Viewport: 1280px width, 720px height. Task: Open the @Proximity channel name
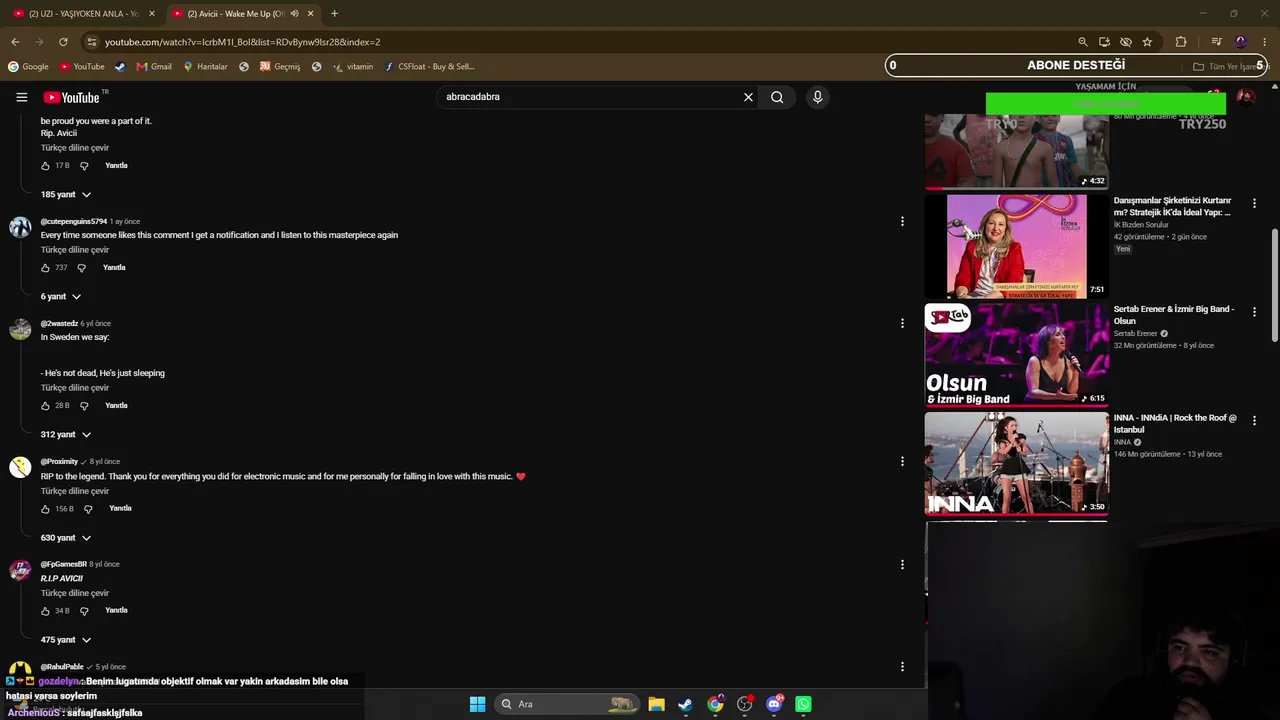pos(59,462)
